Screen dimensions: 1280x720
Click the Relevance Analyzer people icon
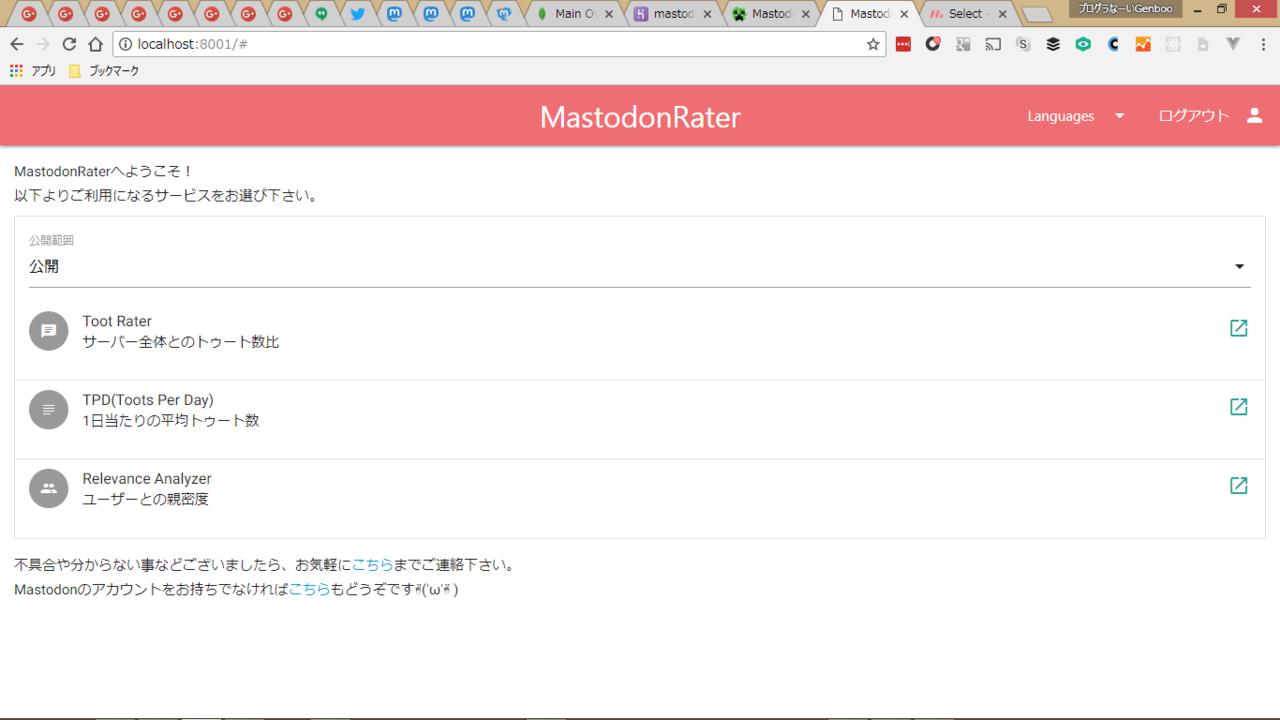49,489
